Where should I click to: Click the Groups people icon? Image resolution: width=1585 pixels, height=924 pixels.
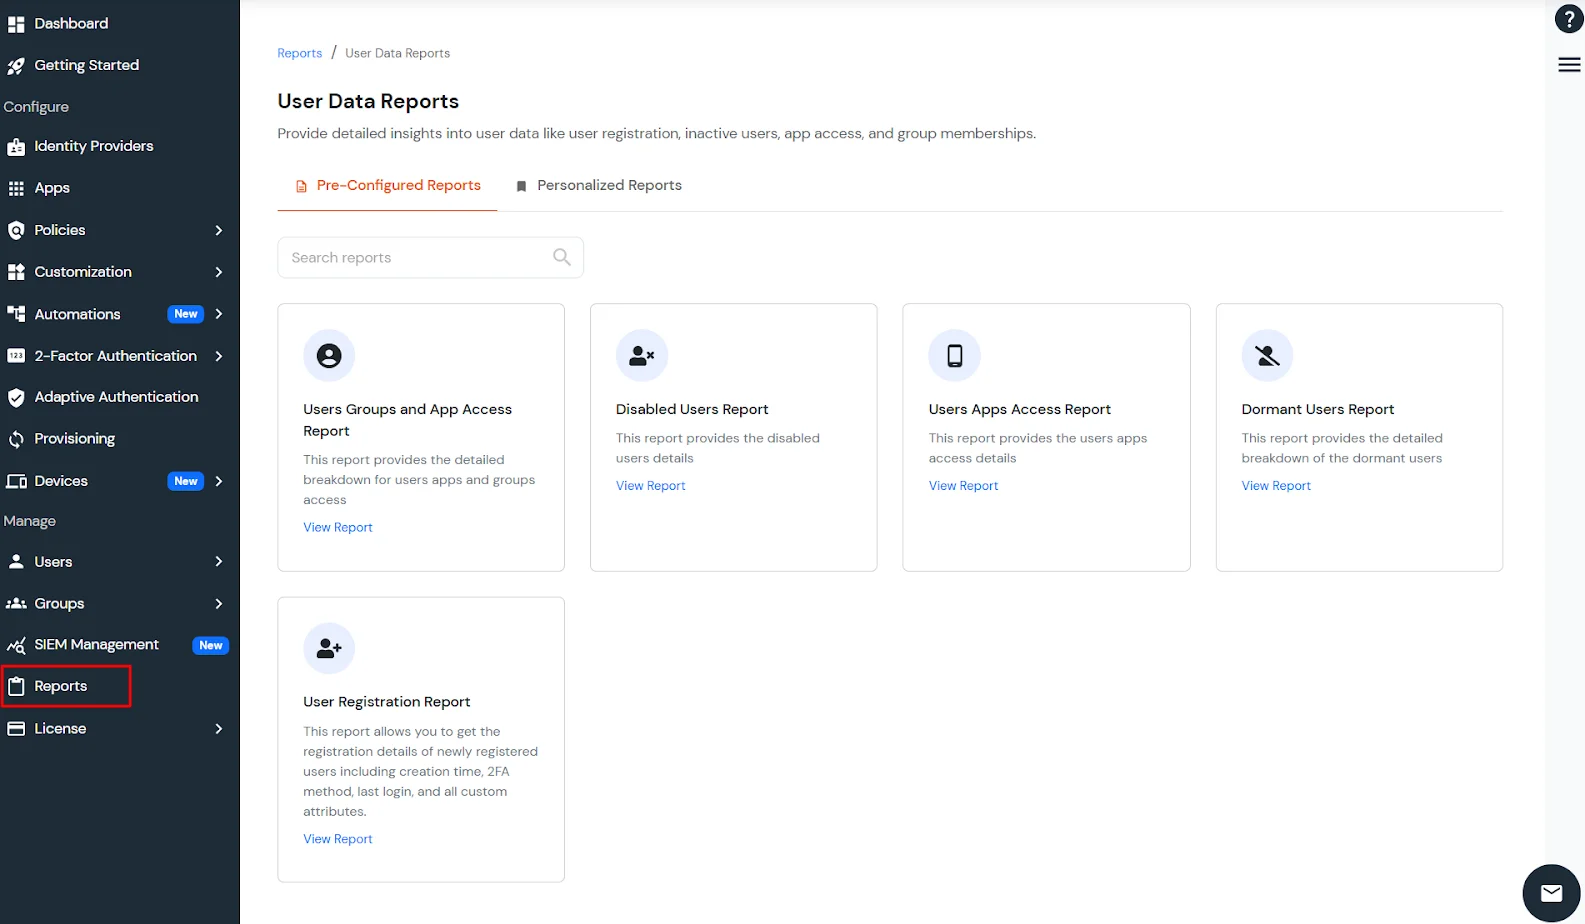click(16, 604)
